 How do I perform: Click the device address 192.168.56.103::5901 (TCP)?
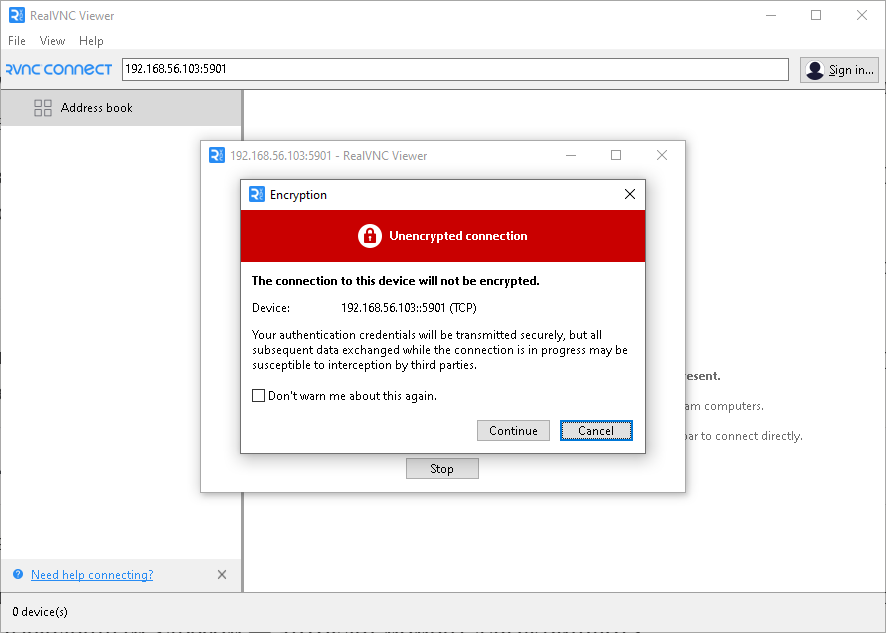(x=409, y=308)
